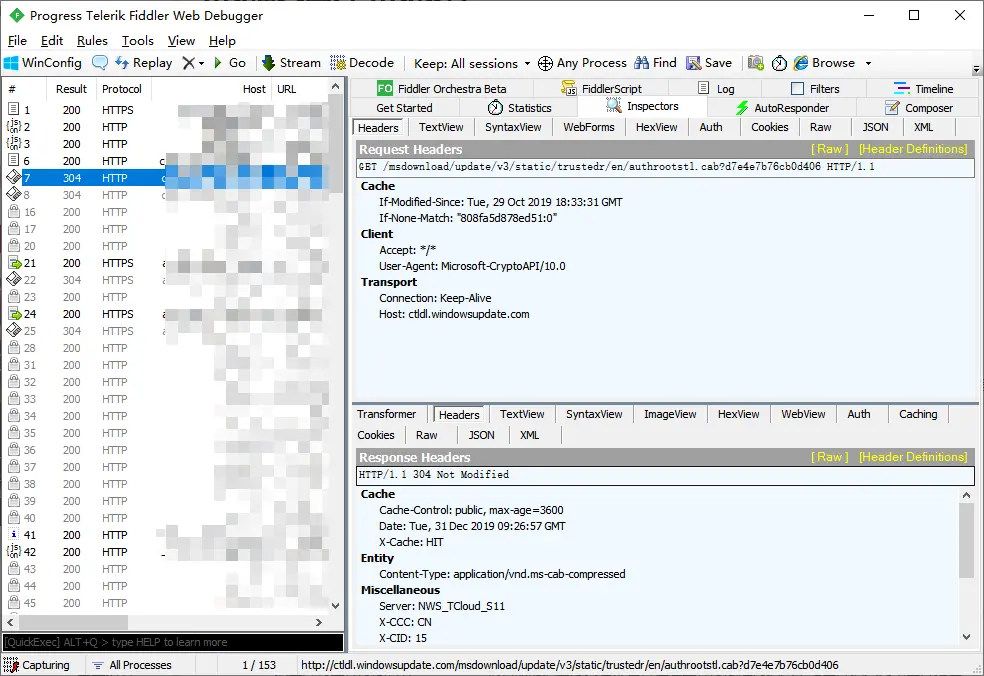Toggle Capturing in status bar
Screen dimensions: 984x676
click(x=36, y=665)
